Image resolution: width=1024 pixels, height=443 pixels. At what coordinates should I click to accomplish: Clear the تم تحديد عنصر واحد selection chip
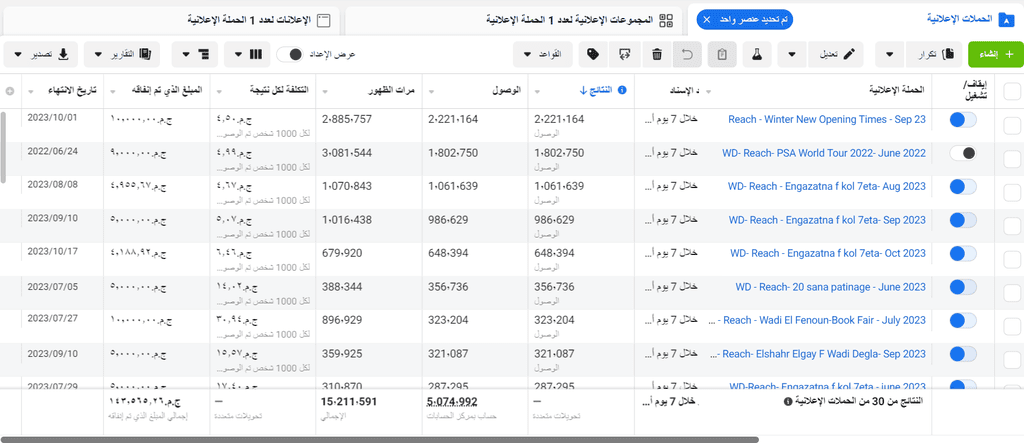(707, 20)
